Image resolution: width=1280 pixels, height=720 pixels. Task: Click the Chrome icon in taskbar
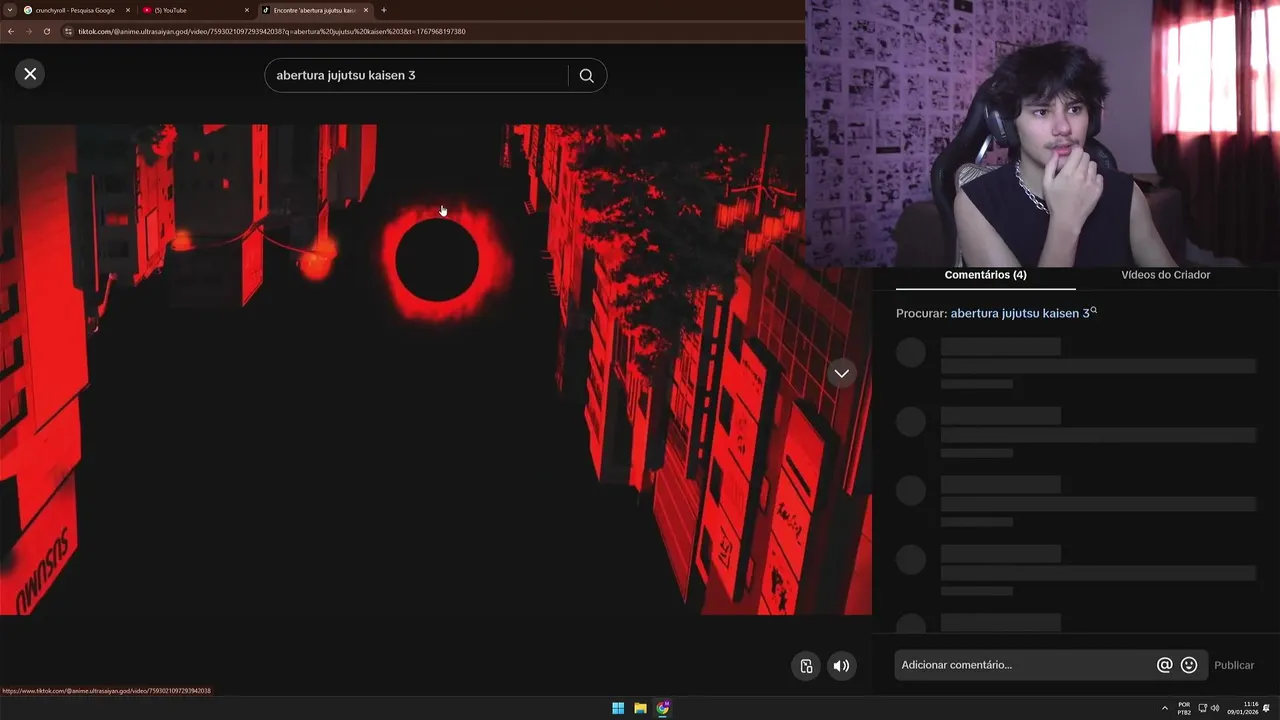pos(662,708)
